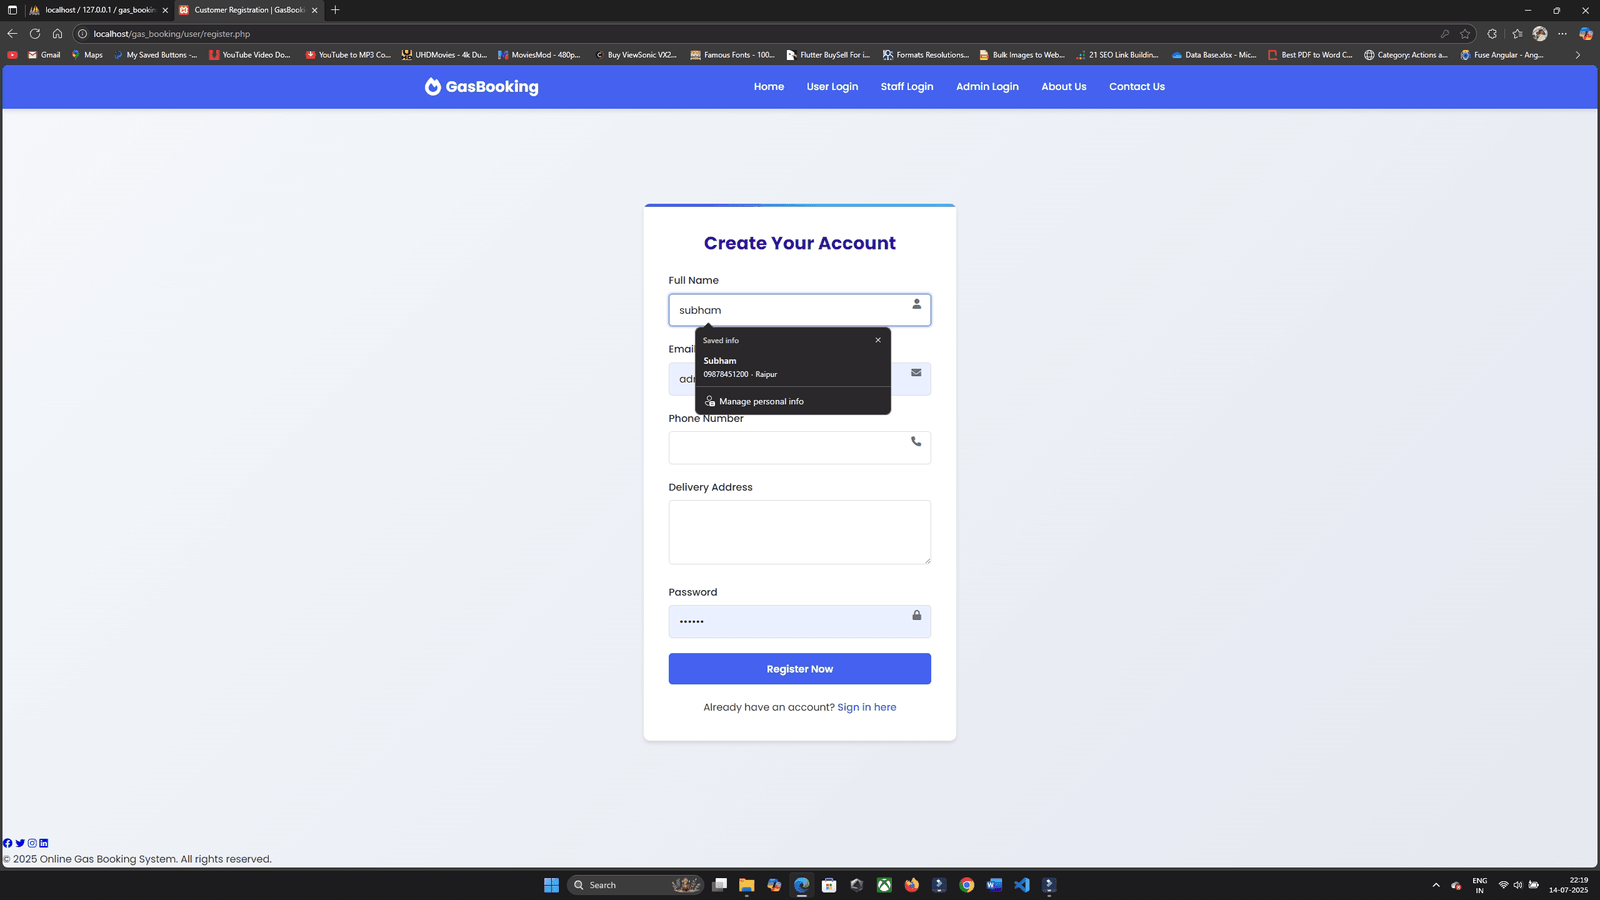Click the GasBooking flame logo
This screenshot has width=1600, height=900.
432,87
